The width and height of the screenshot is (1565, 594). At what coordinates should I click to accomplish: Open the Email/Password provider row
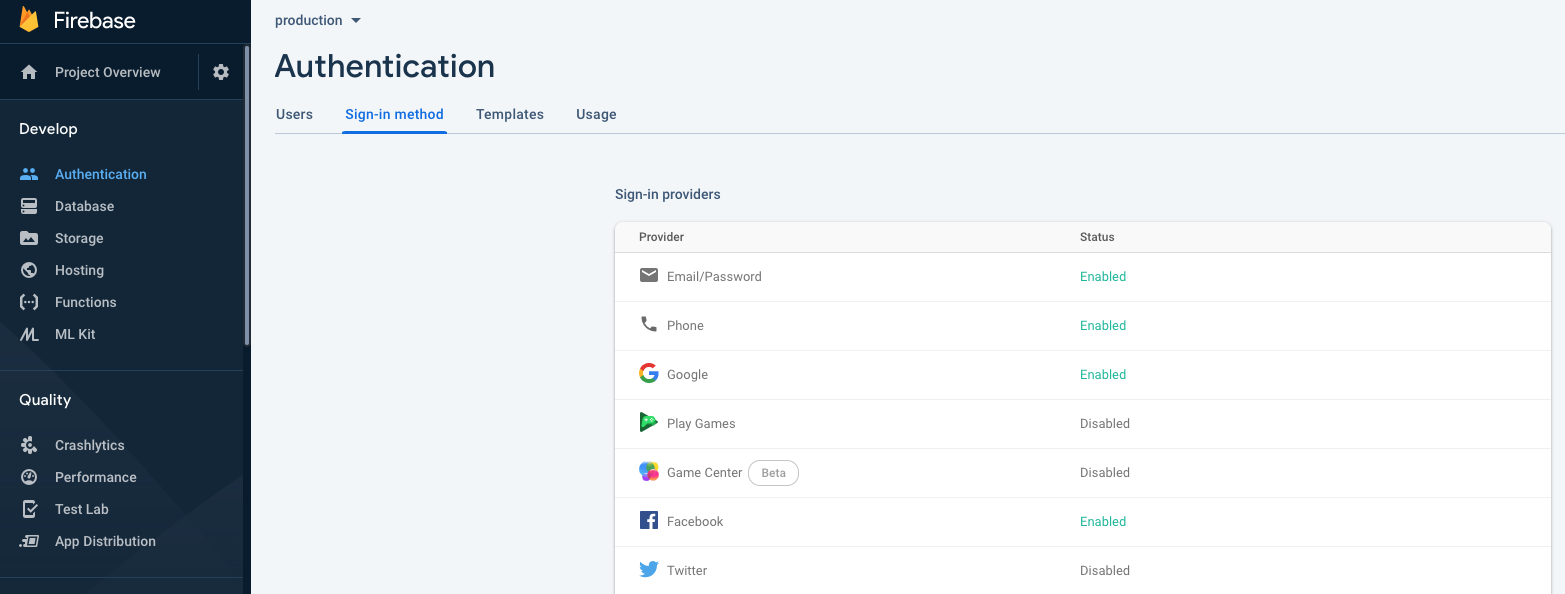[714, 277]
